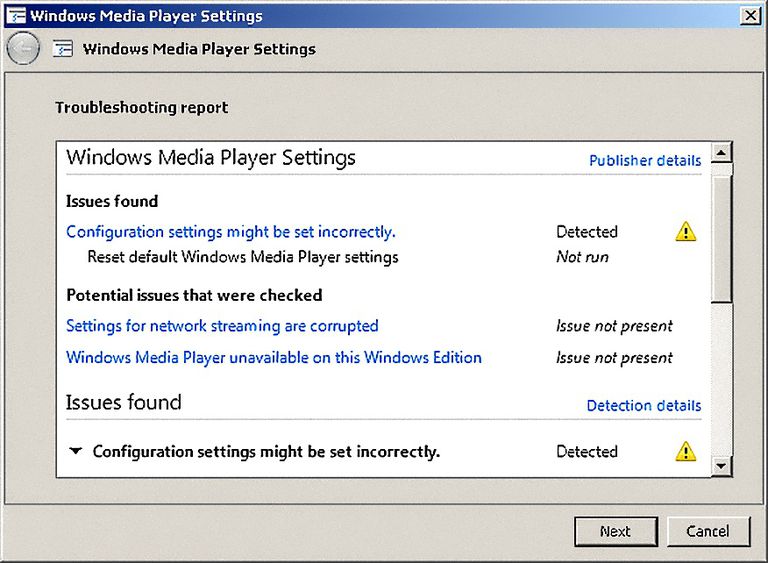Image resolution: width=768 pixels, height=563 pixels.
Task: Click the Cancel button
Action: (x=708, y=531)
